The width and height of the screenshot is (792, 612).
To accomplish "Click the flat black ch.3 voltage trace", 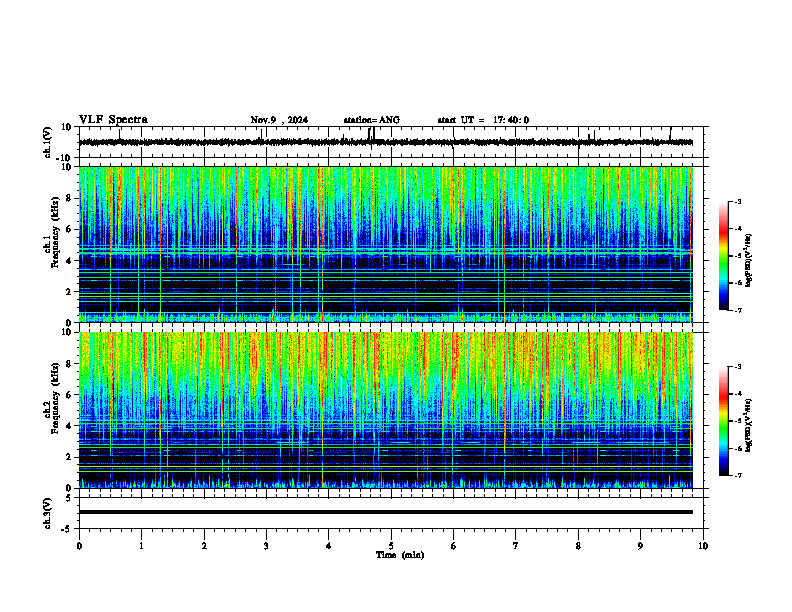I will (x=385, y=512).
